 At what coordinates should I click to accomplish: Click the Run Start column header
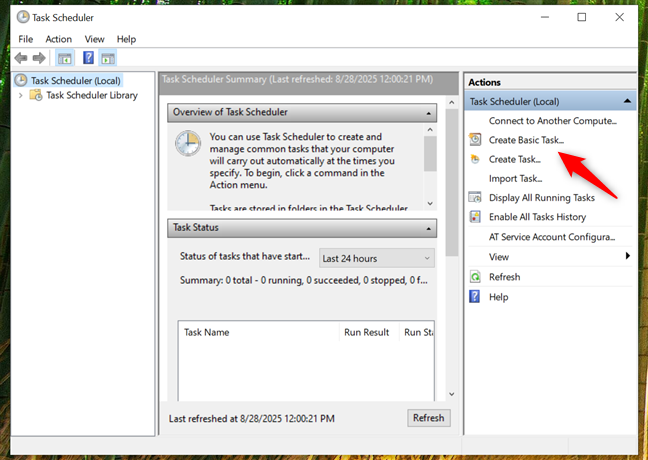coord(417,332)
